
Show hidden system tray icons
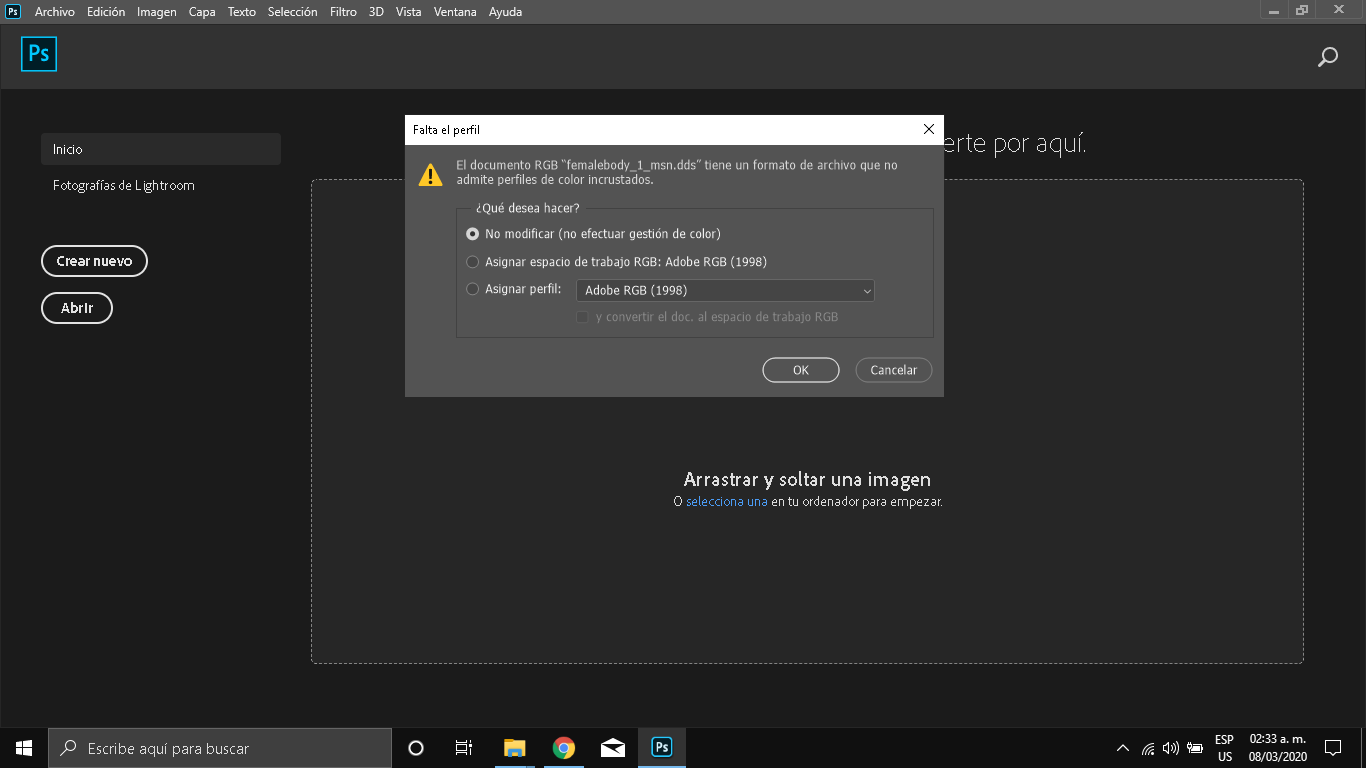pyautogui.click(x=1123, y=748)
